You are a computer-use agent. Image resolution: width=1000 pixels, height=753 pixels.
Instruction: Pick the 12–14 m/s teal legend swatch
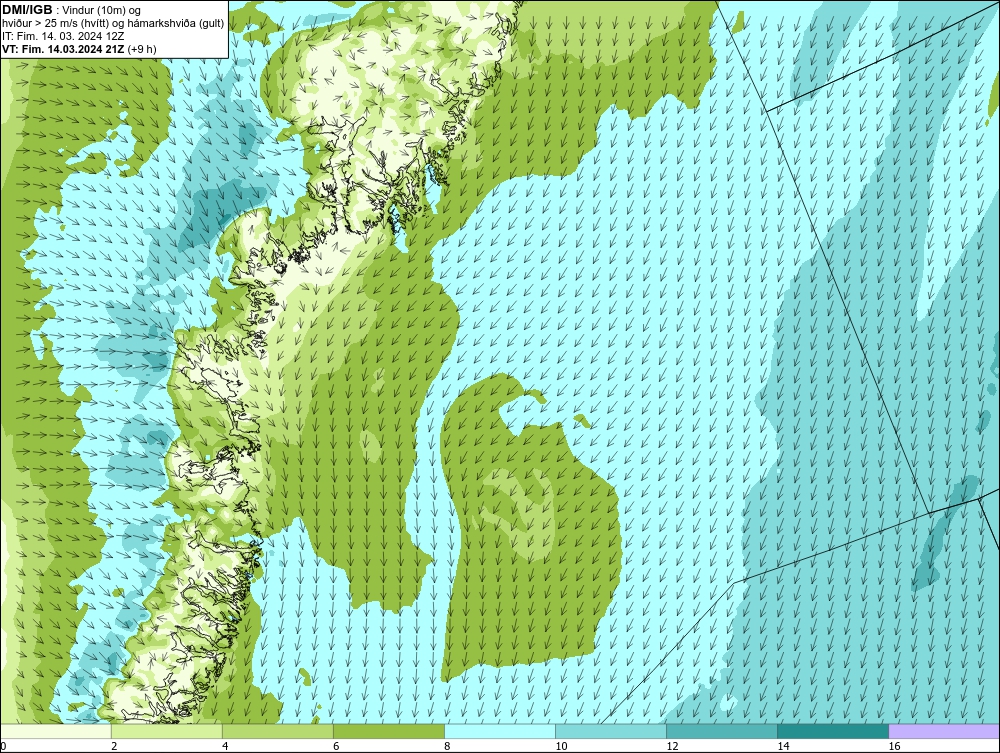tap(721, 731)
